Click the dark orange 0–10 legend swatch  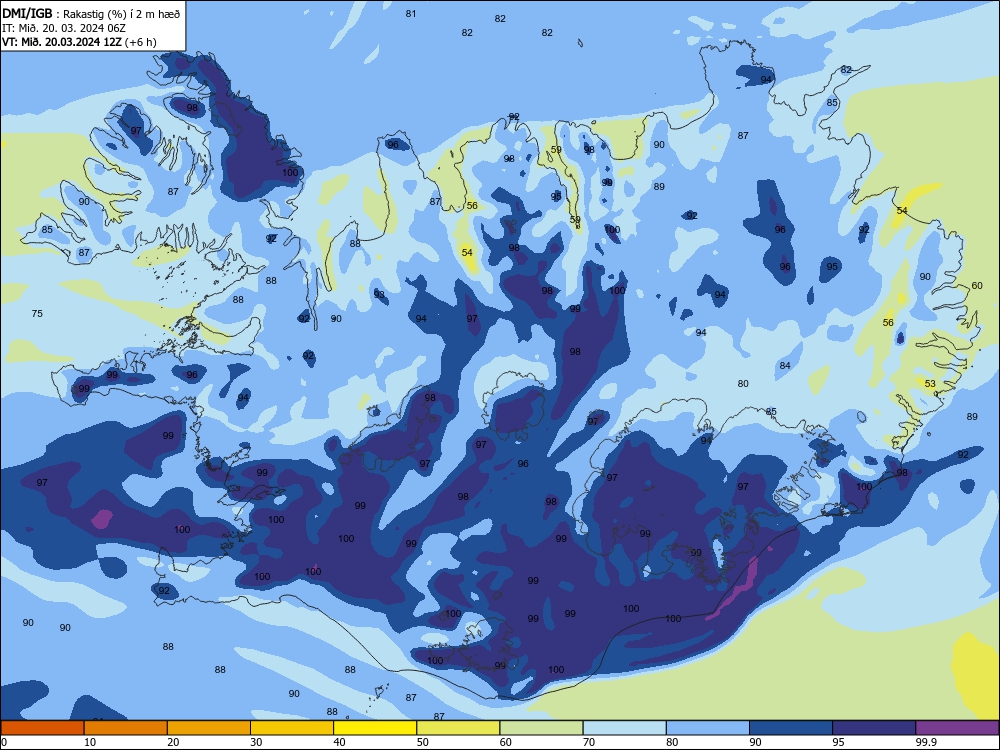point(42,728)
